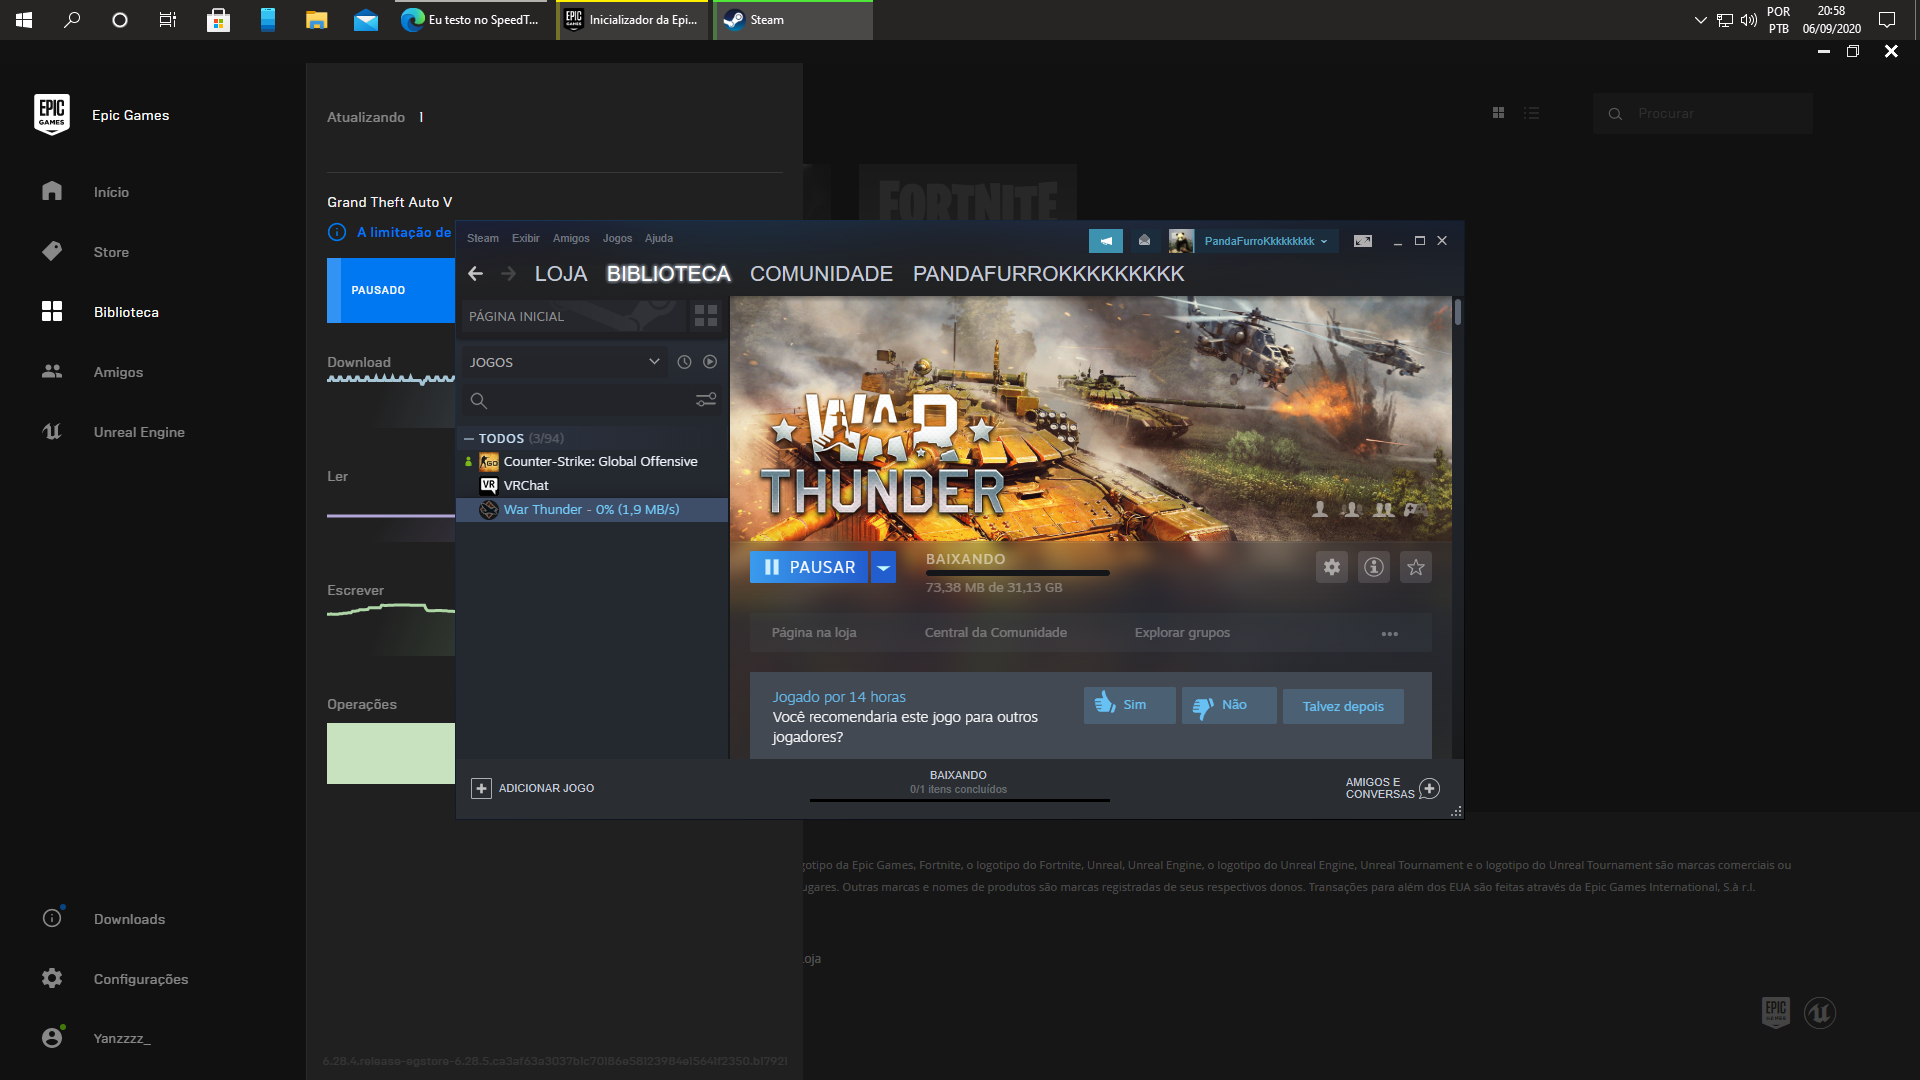Open Epic Biblioteca section
The height and width of the screenshot is (1080, 1920).
click(125, 312)
